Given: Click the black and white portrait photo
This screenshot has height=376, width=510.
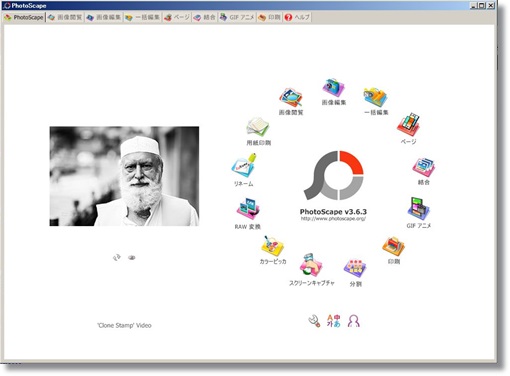Looking at the screenshot, I should coord(124,176).
